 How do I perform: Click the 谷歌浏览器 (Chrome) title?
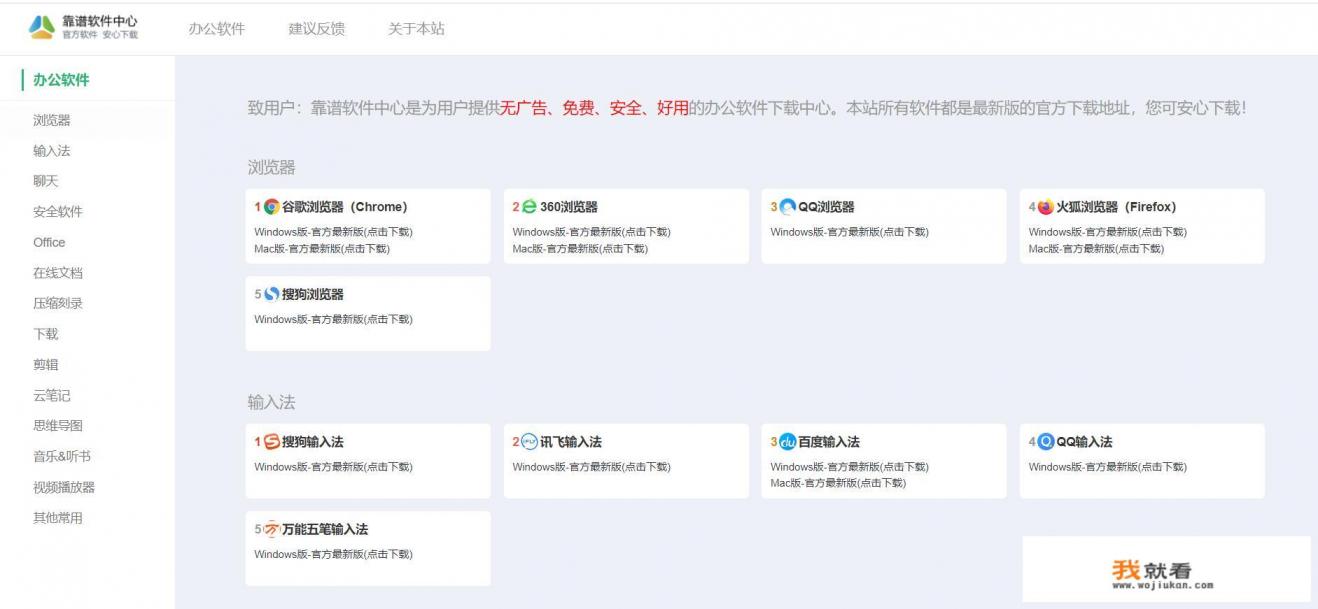345,207
